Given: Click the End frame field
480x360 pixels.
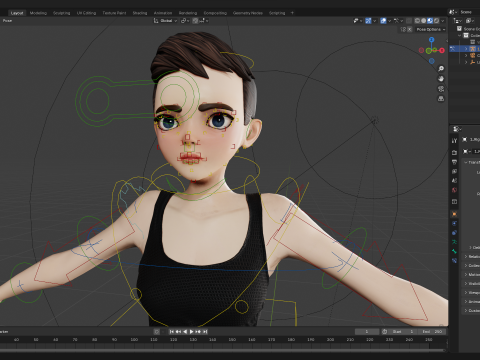Looking at the screenshot, I should (x=431, y=332).
